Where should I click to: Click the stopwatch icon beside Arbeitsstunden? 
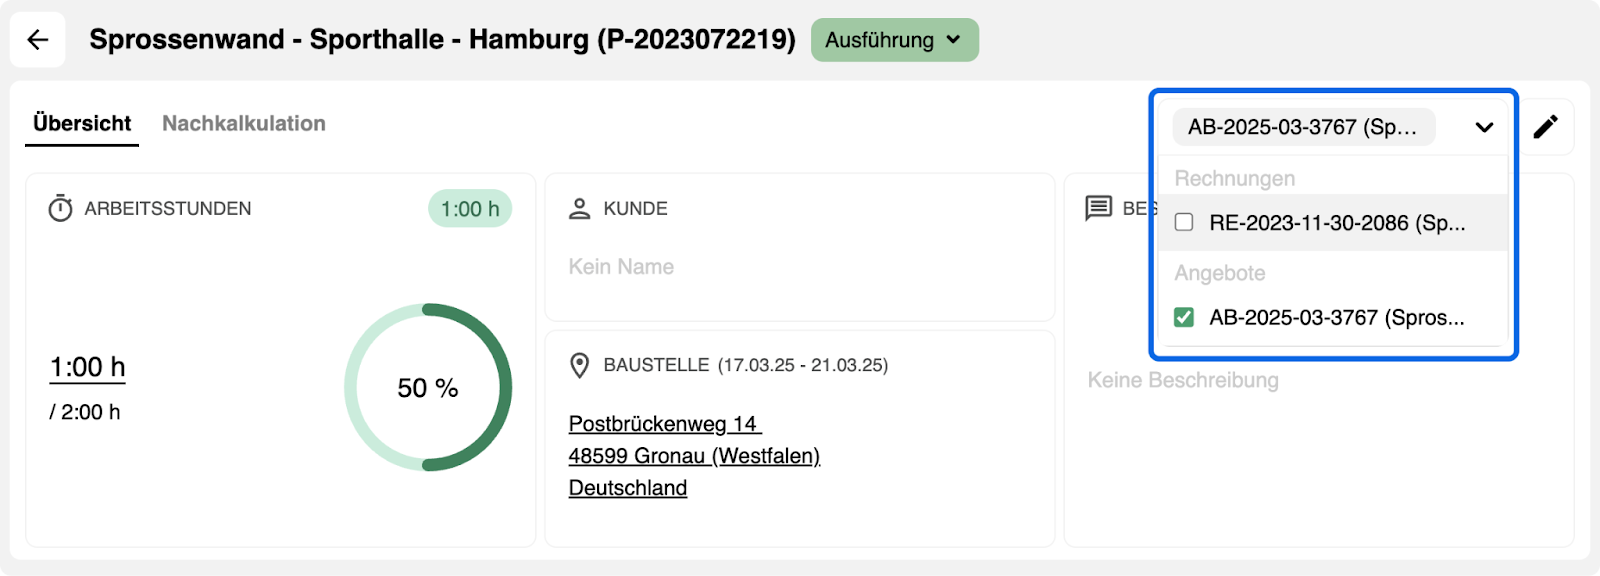[61, 209]
